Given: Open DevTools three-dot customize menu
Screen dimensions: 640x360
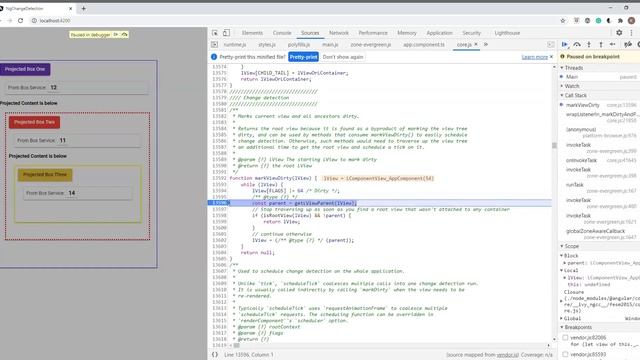Looking at the screenshot, I should [x=631, y=33].
